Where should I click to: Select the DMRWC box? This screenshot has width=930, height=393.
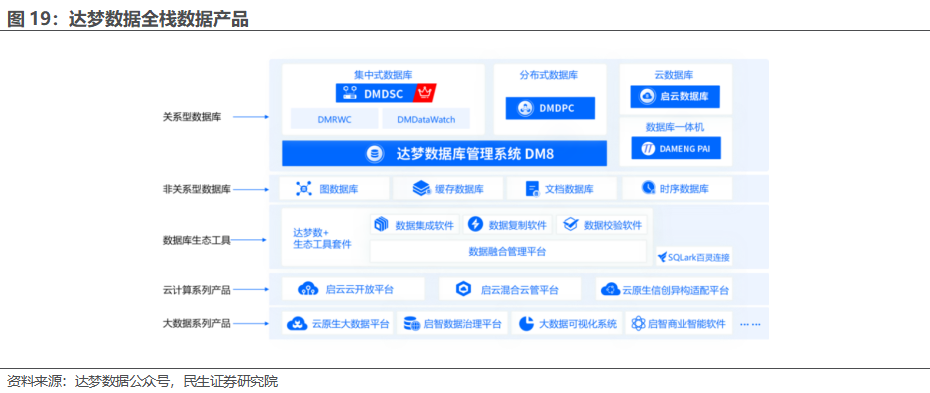point(335,119)
